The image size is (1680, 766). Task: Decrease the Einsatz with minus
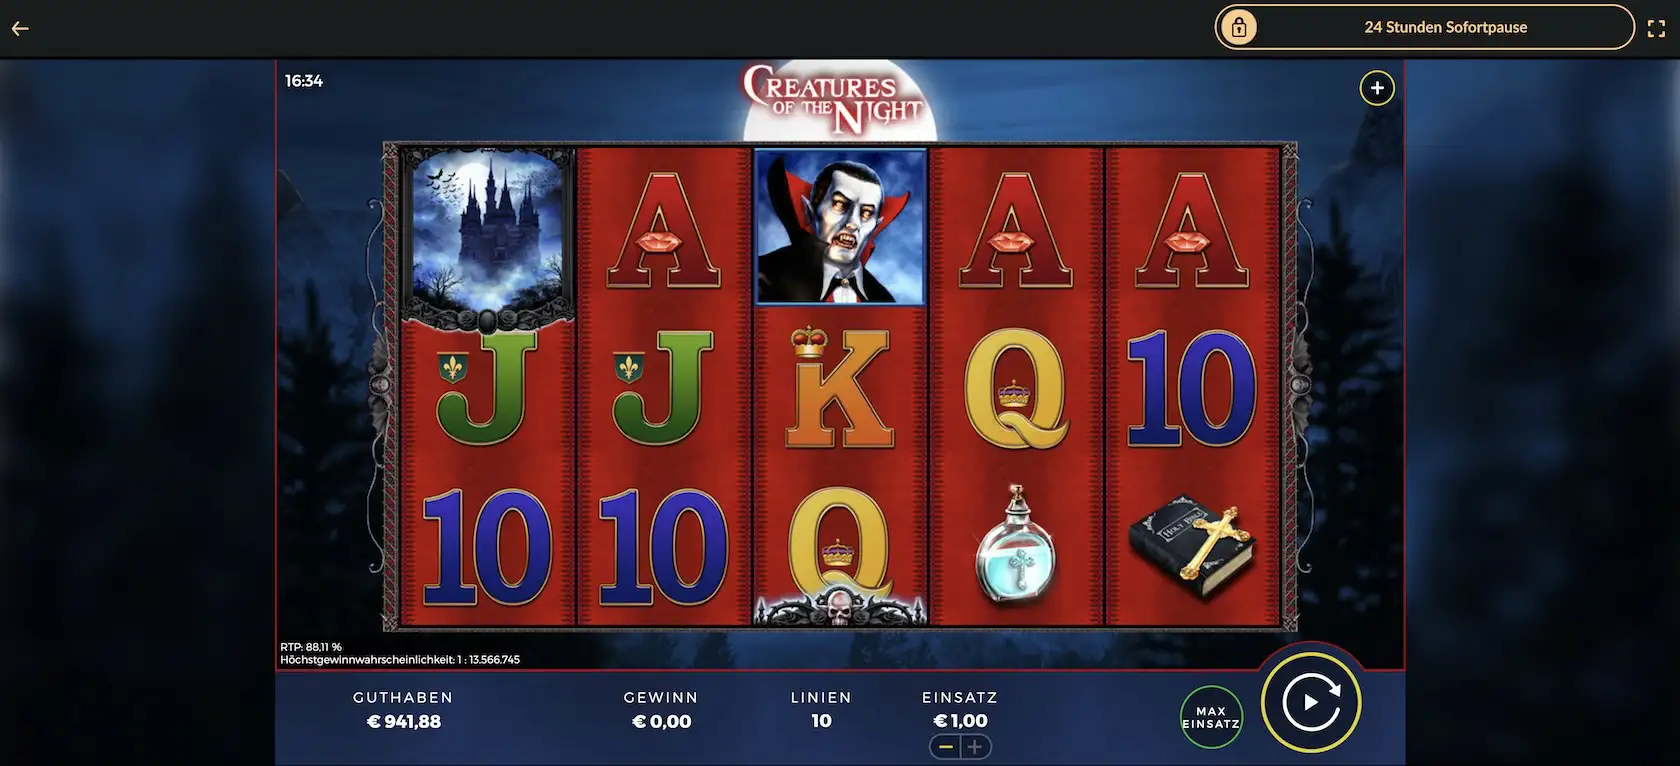pos(945,746)
